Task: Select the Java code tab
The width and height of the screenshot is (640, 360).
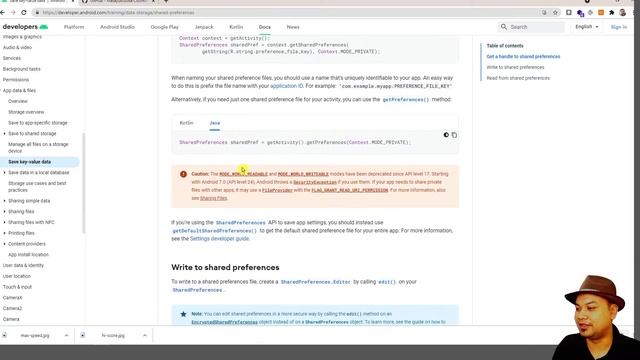Action: [x=215, y=123]
